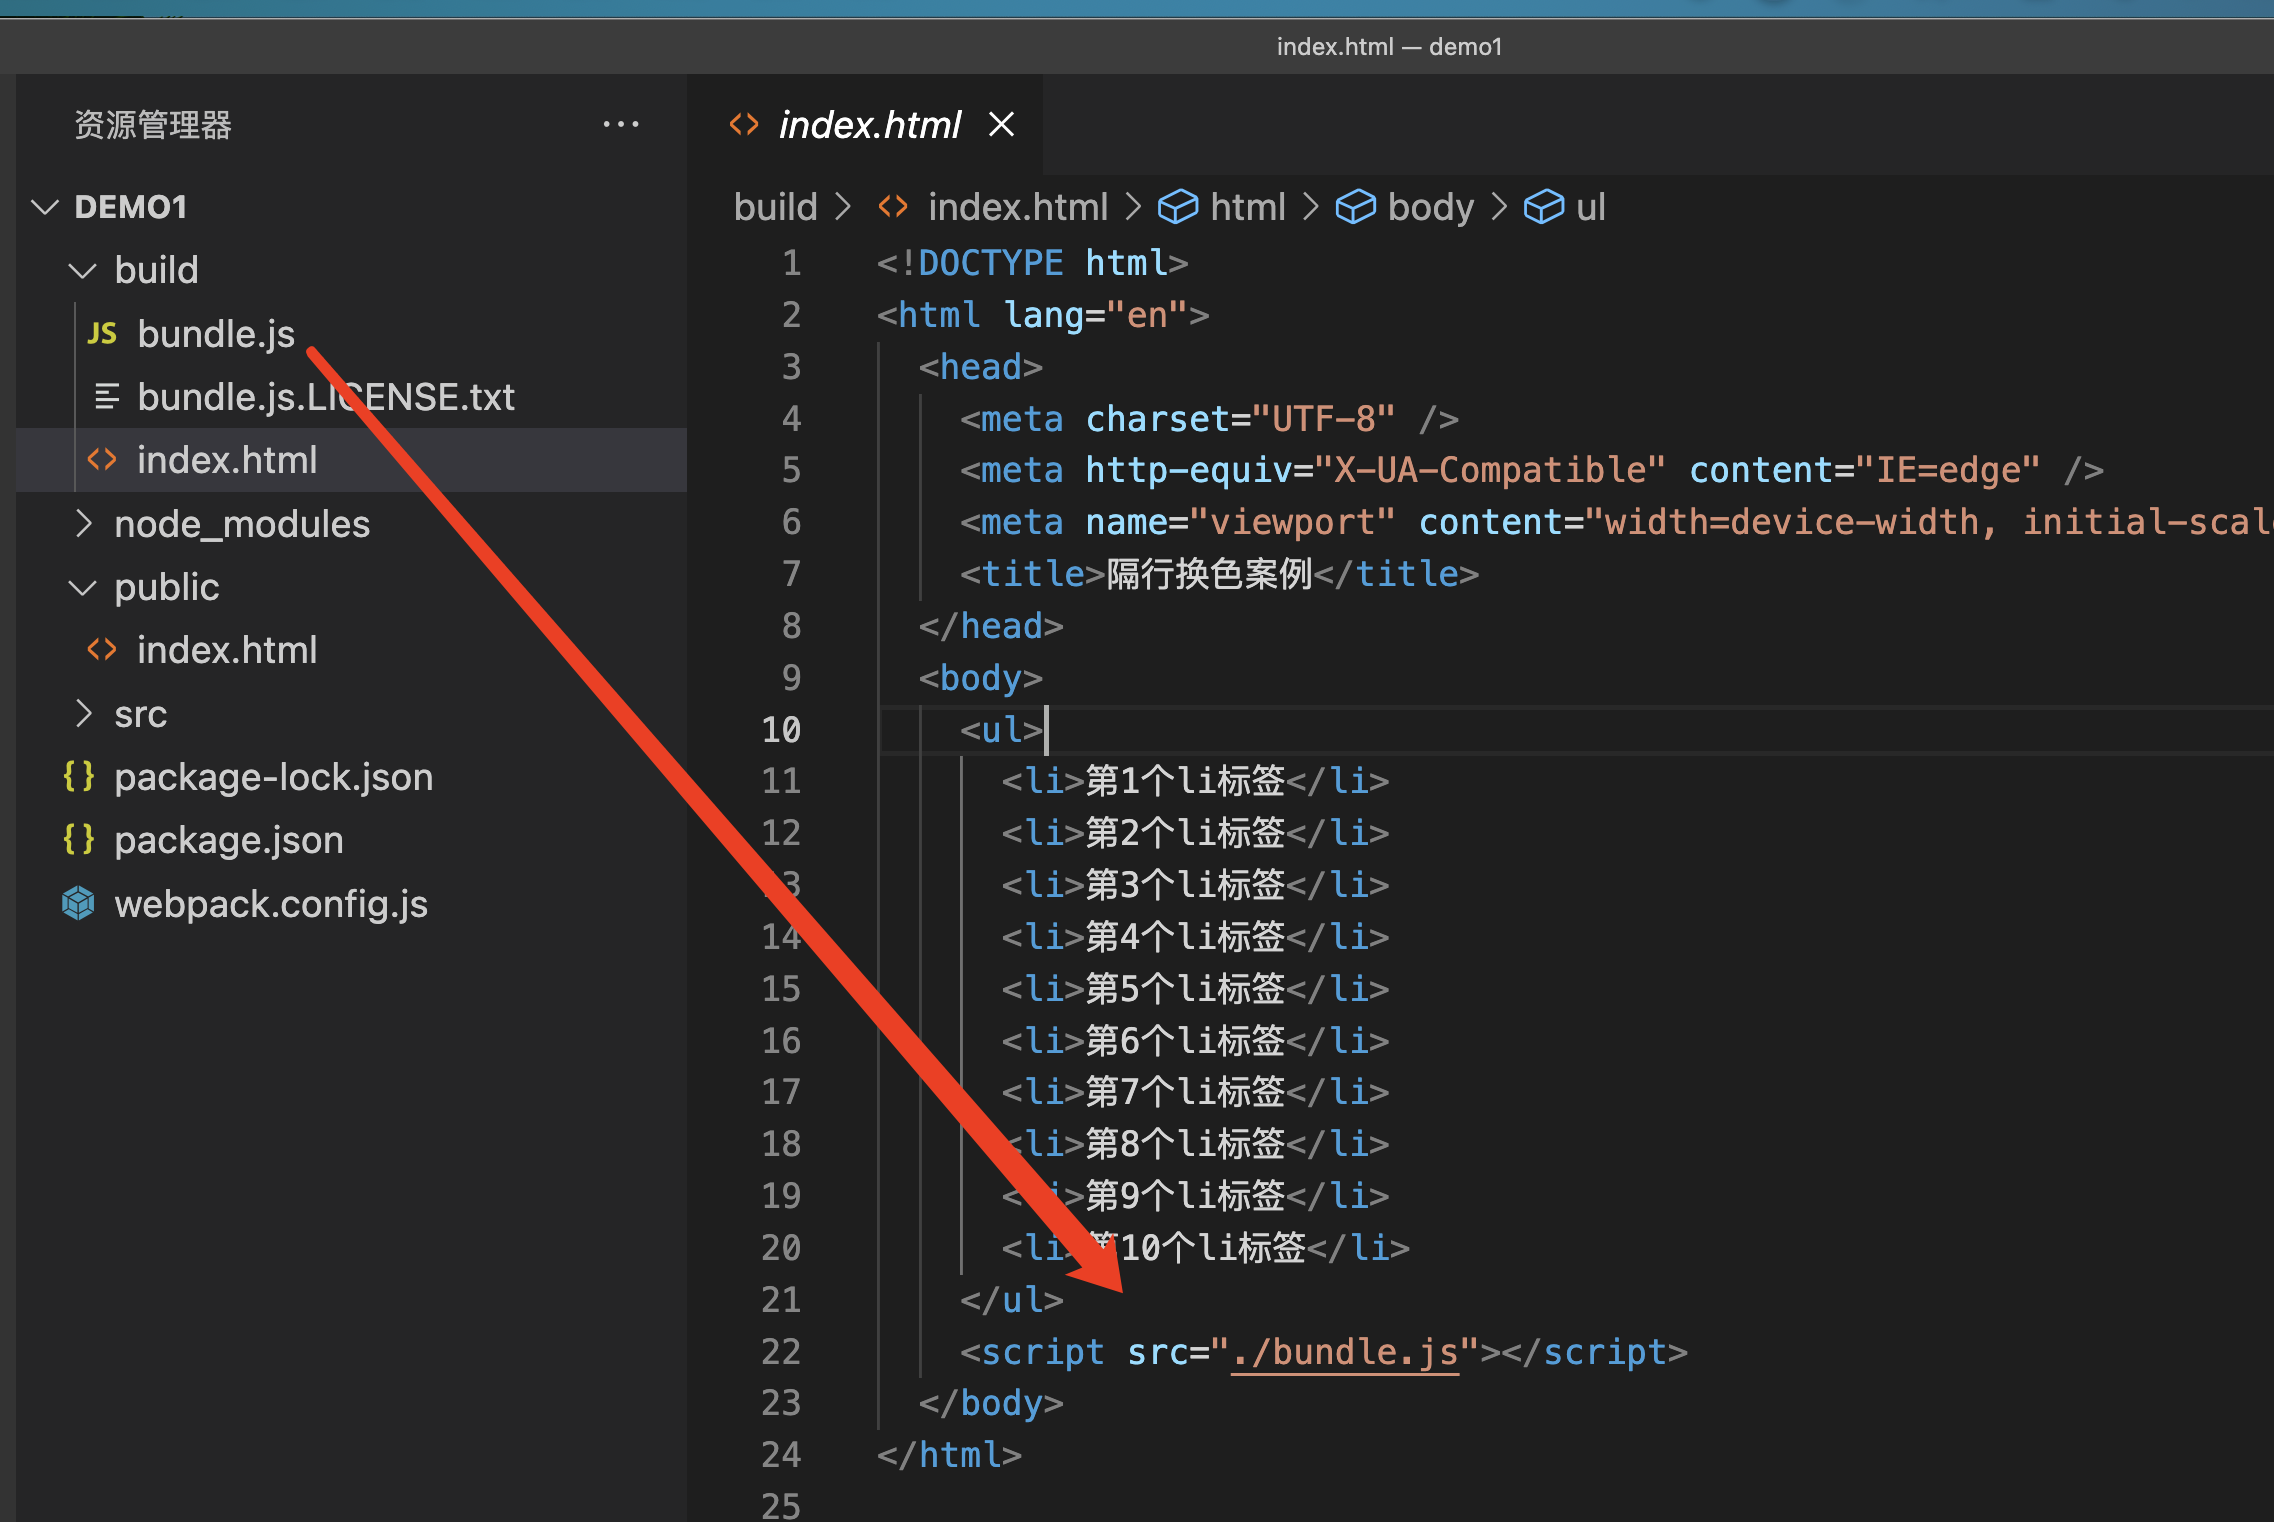Open the explorer more actions ellipsis

[620, 125]
